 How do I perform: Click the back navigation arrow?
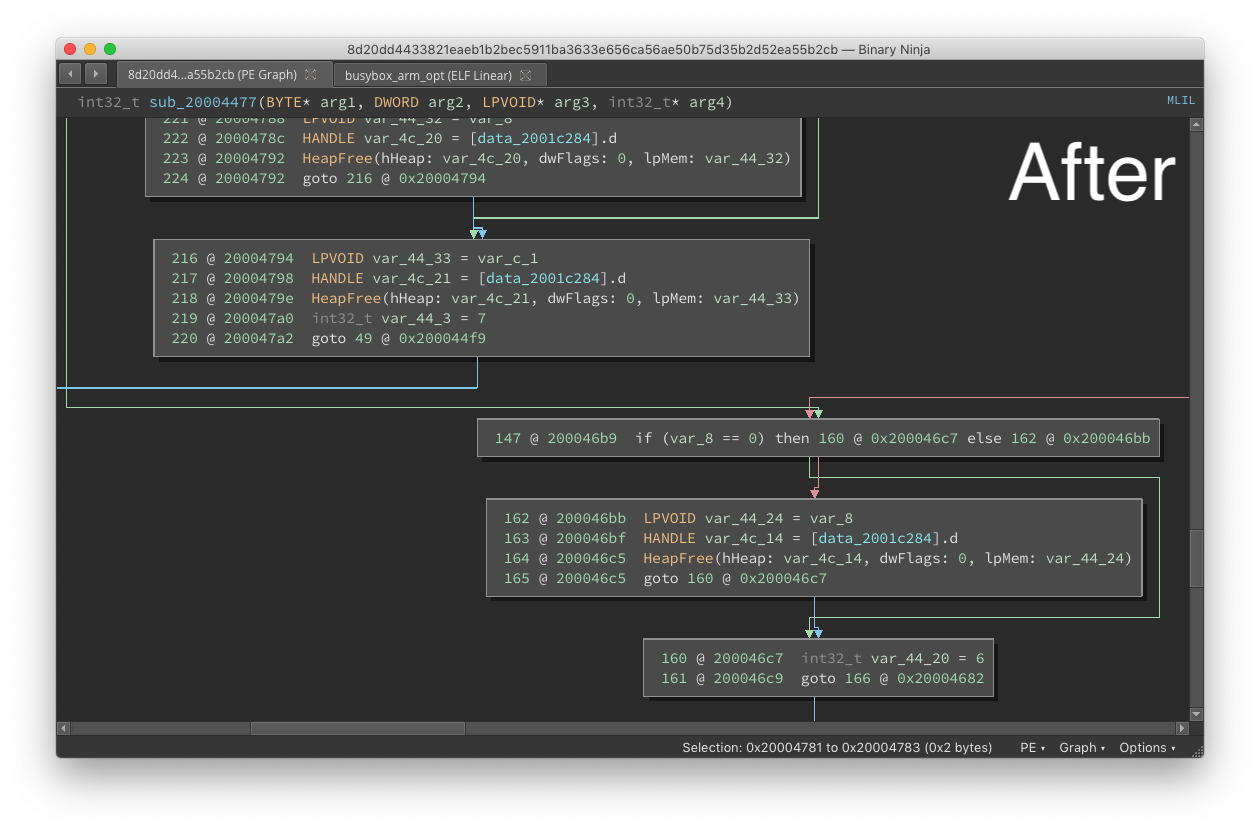pyautogui.click(x=70, y=74)
